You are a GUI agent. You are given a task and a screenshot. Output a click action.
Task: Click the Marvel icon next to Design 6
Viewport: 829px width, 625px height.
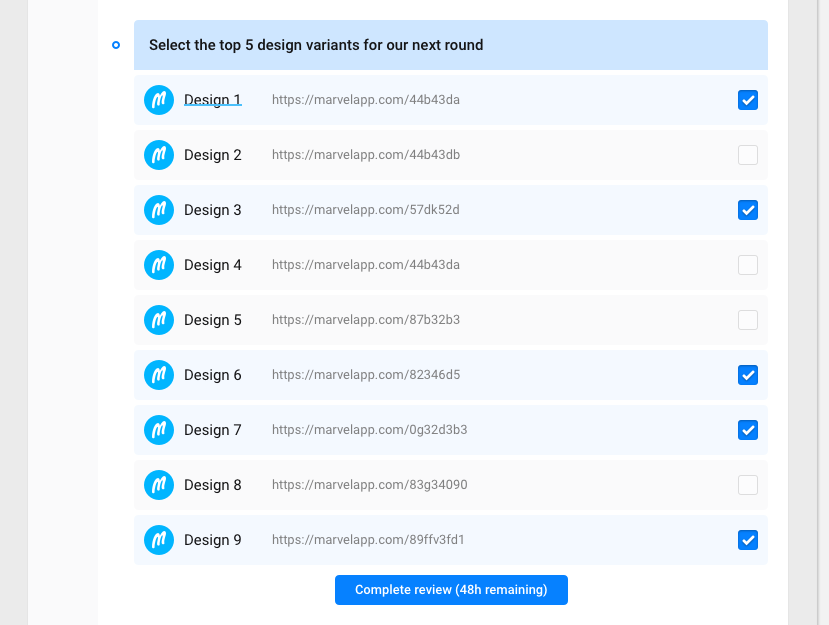tap(158, 375)
